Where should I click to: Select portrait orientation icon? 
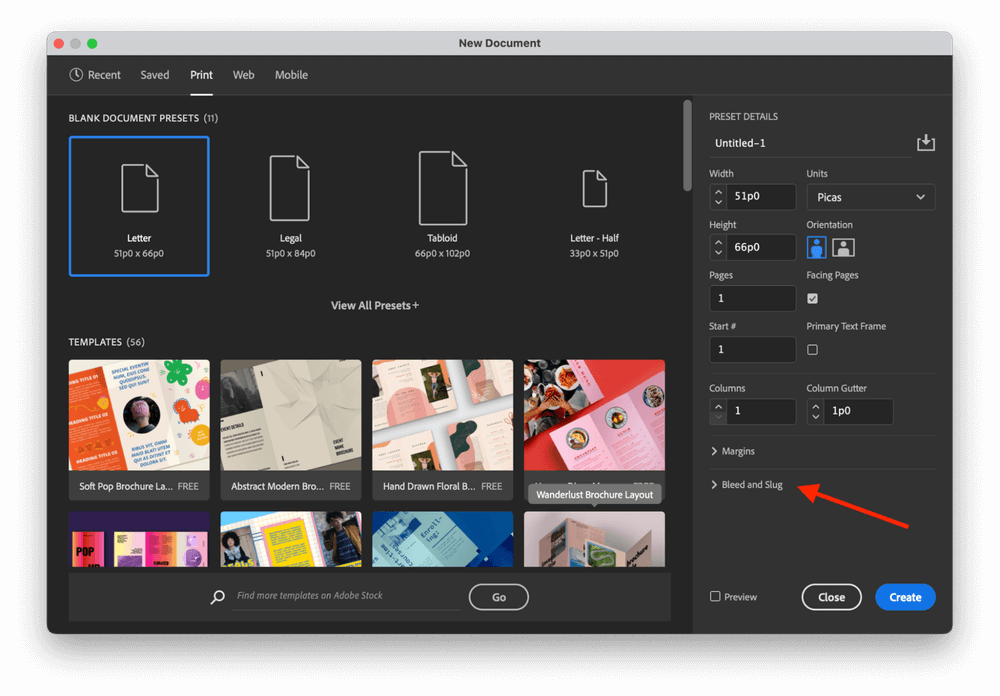point(818,247)
